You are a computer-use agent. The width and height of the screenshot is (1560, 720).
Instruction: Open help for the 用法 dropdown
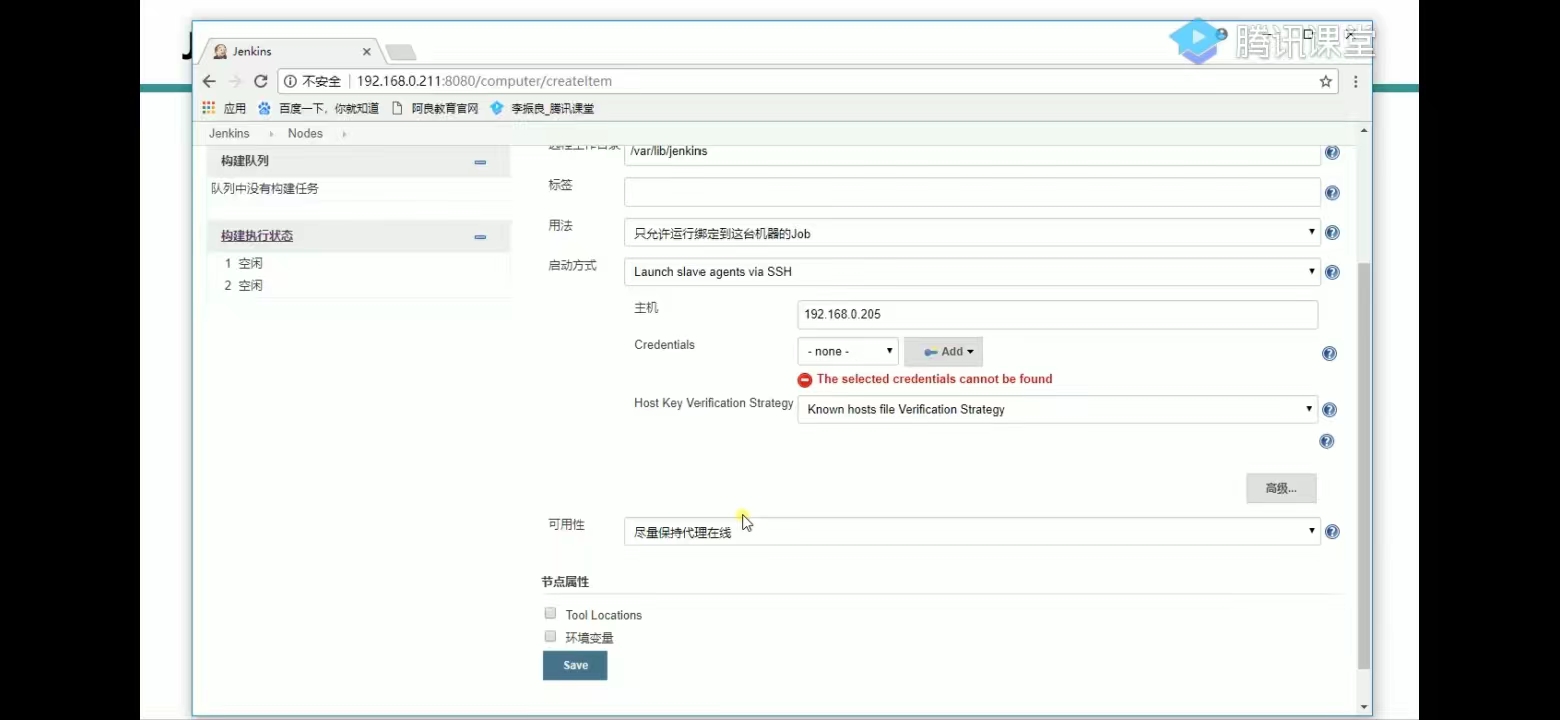point(1332,233)
